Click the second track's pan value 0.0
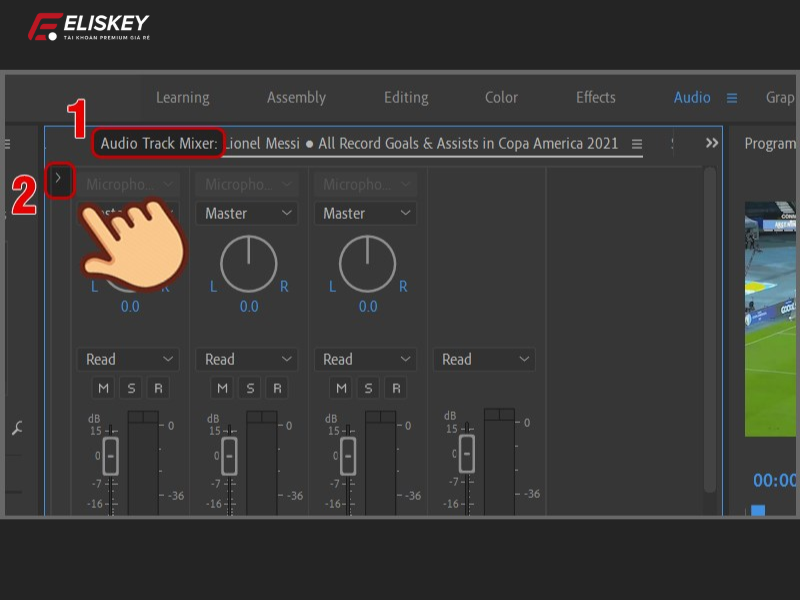This screenshot has width=800, height=600. pyautogui.click(x=249, y=307)
